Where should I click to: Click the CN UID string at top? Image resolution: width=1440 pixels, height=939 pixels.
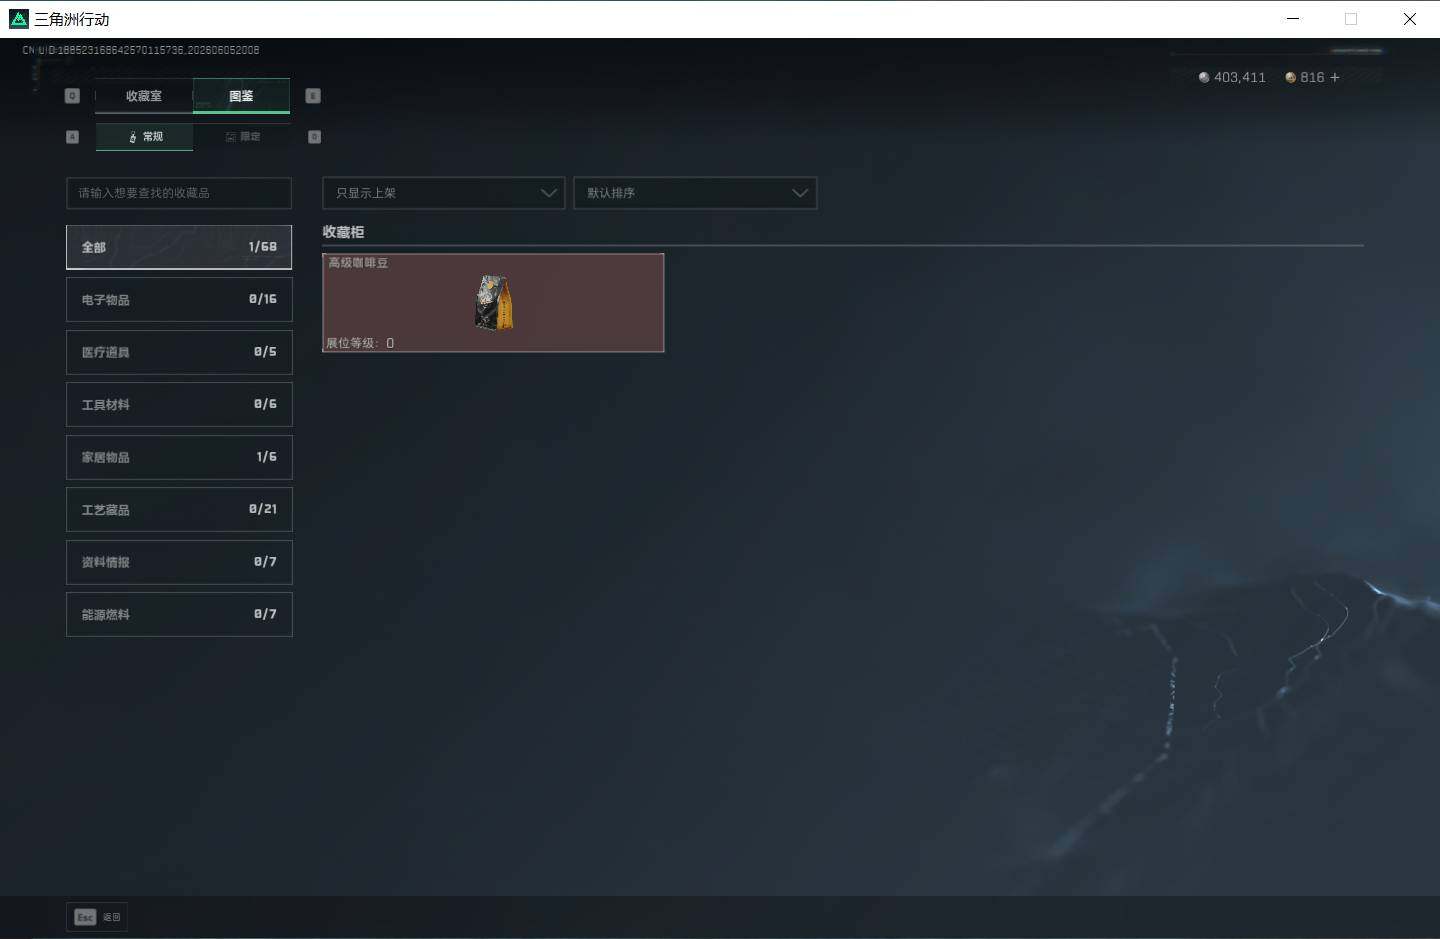tap(141, 50)
